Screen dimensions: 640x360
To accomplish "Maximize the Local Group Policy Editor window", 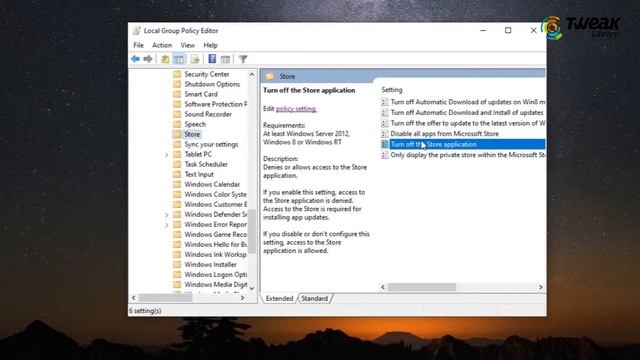I will [508, 30].
